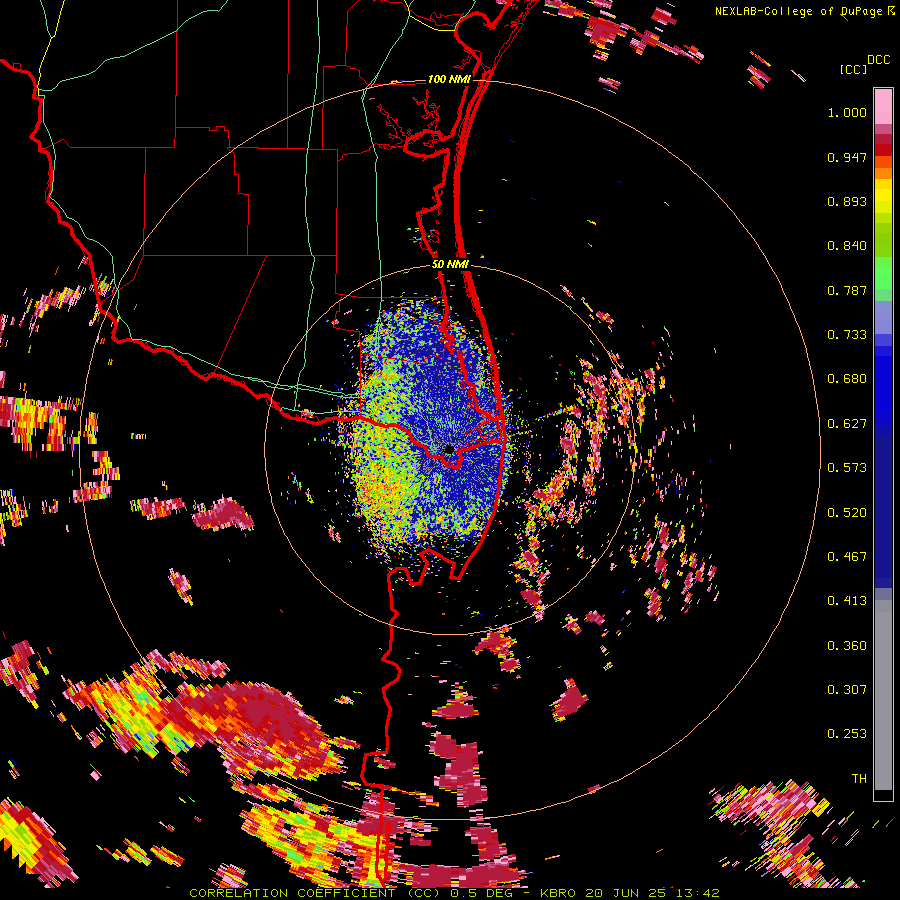Viewport: 900px width, 900px height.
Task: Pick the 0.627 color scale value
Action: pyautogui.click(x=847, y=424)
